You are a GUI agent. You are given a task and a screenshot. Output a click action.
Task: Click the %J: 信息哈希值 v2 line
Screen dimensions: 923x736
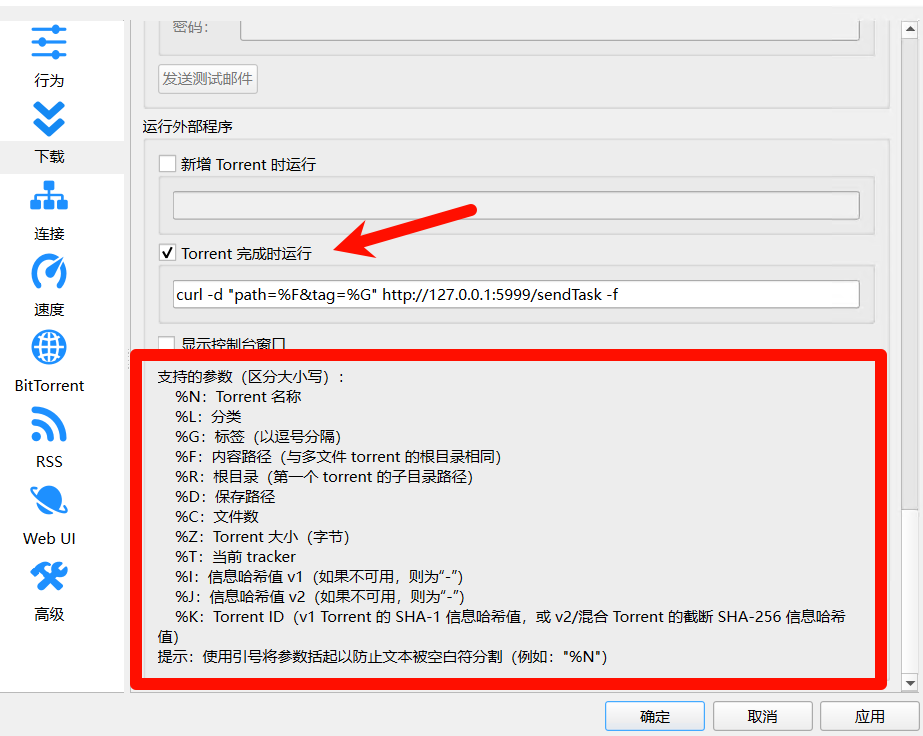point(320,597)
